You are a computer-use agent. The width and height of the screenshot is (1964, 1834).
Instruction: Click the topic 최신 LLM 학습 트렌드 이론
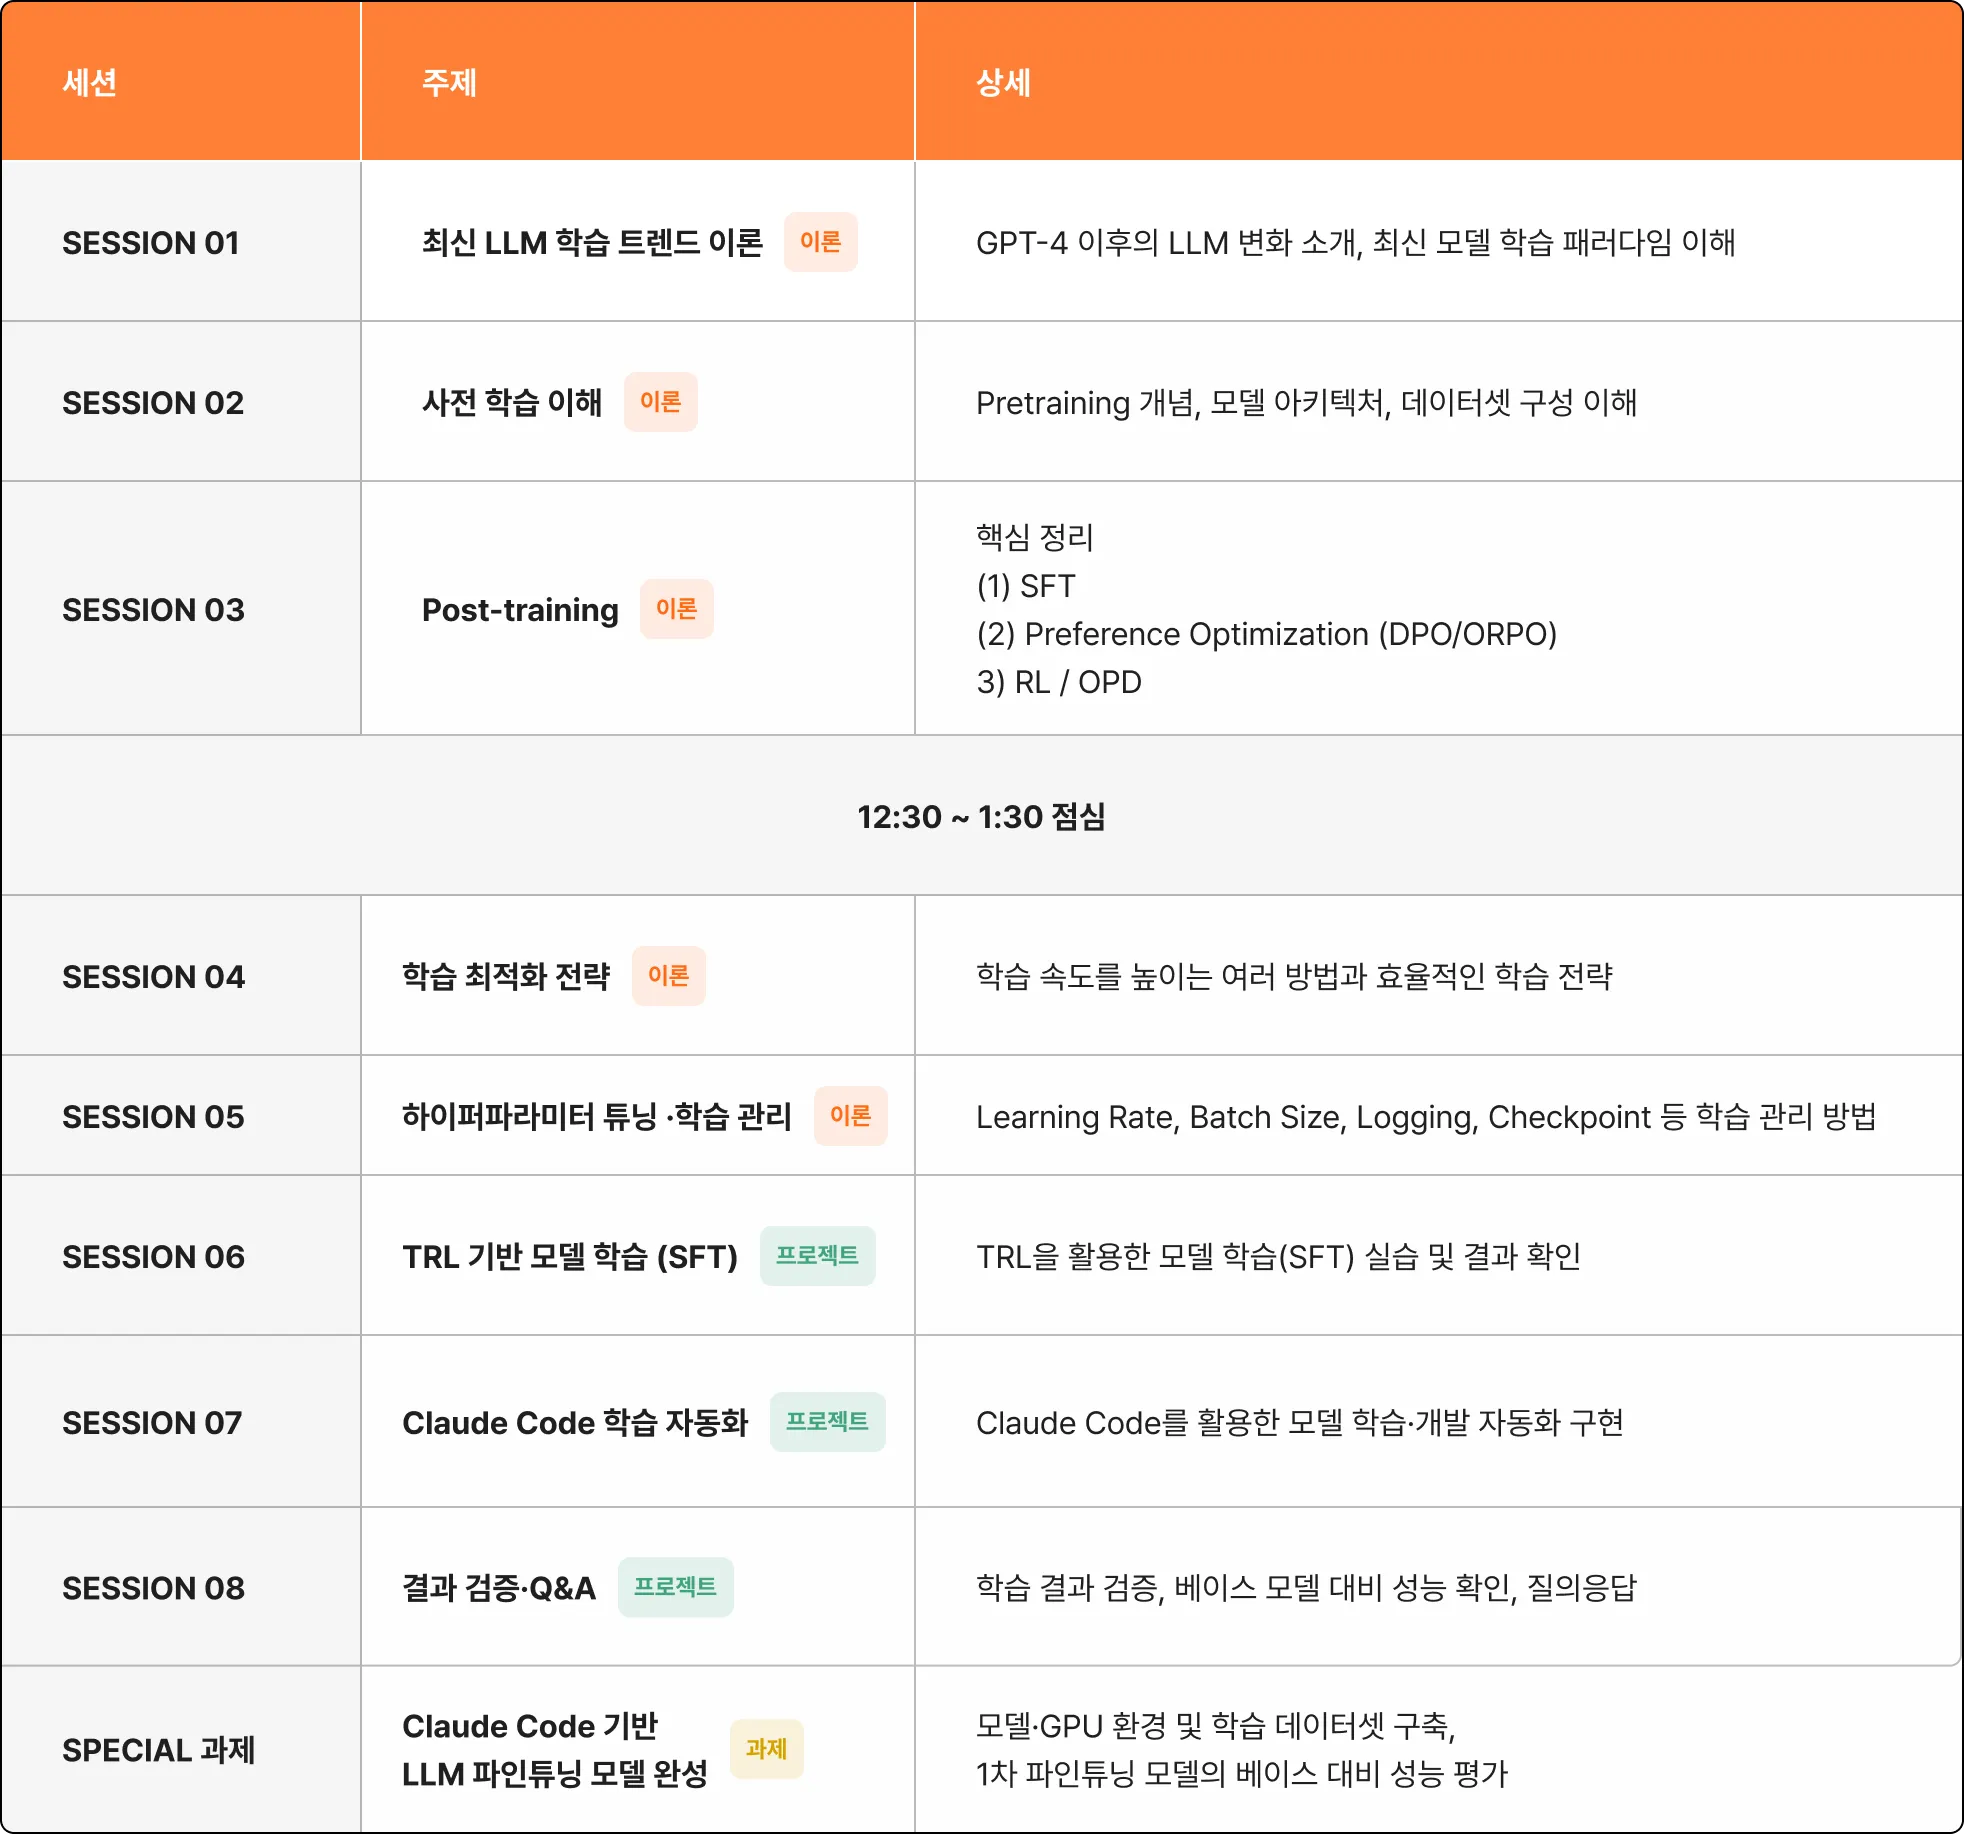592,243
